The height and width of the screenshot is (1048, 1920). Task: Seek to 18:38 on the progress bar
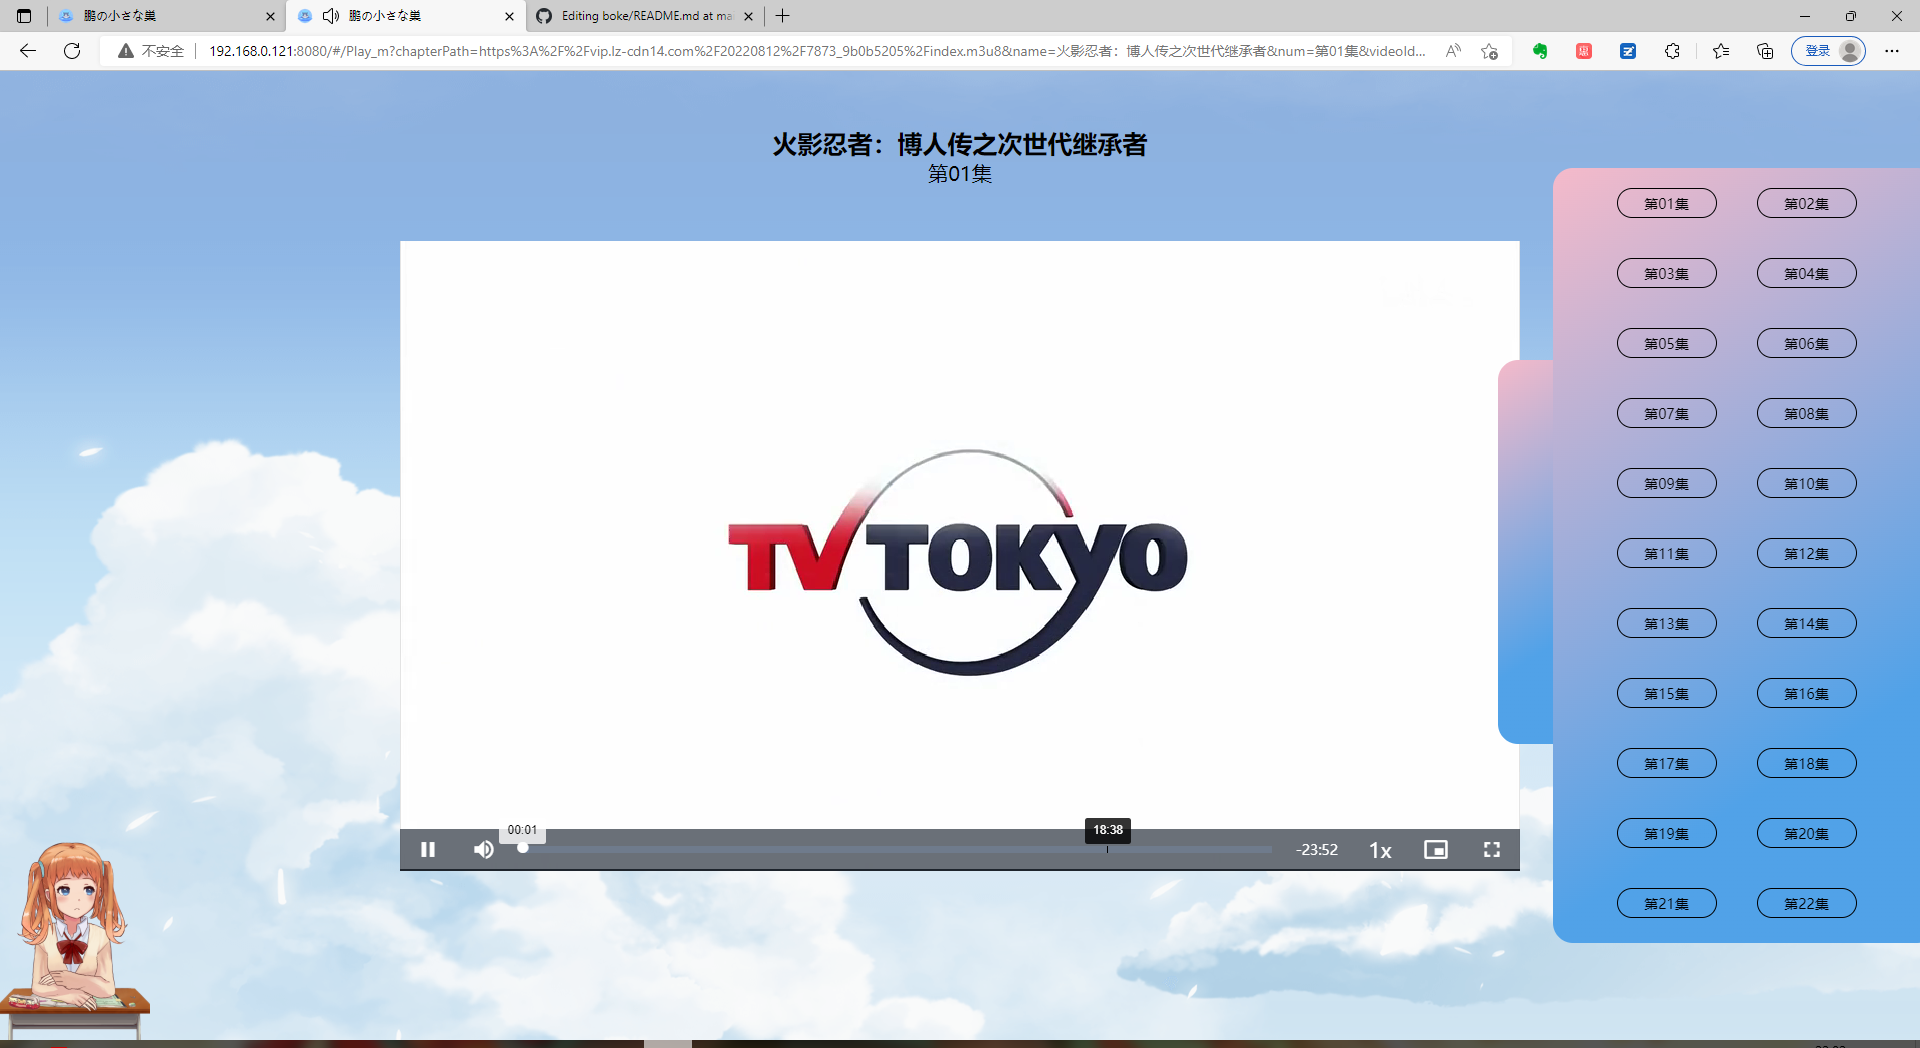point(1107,849)
